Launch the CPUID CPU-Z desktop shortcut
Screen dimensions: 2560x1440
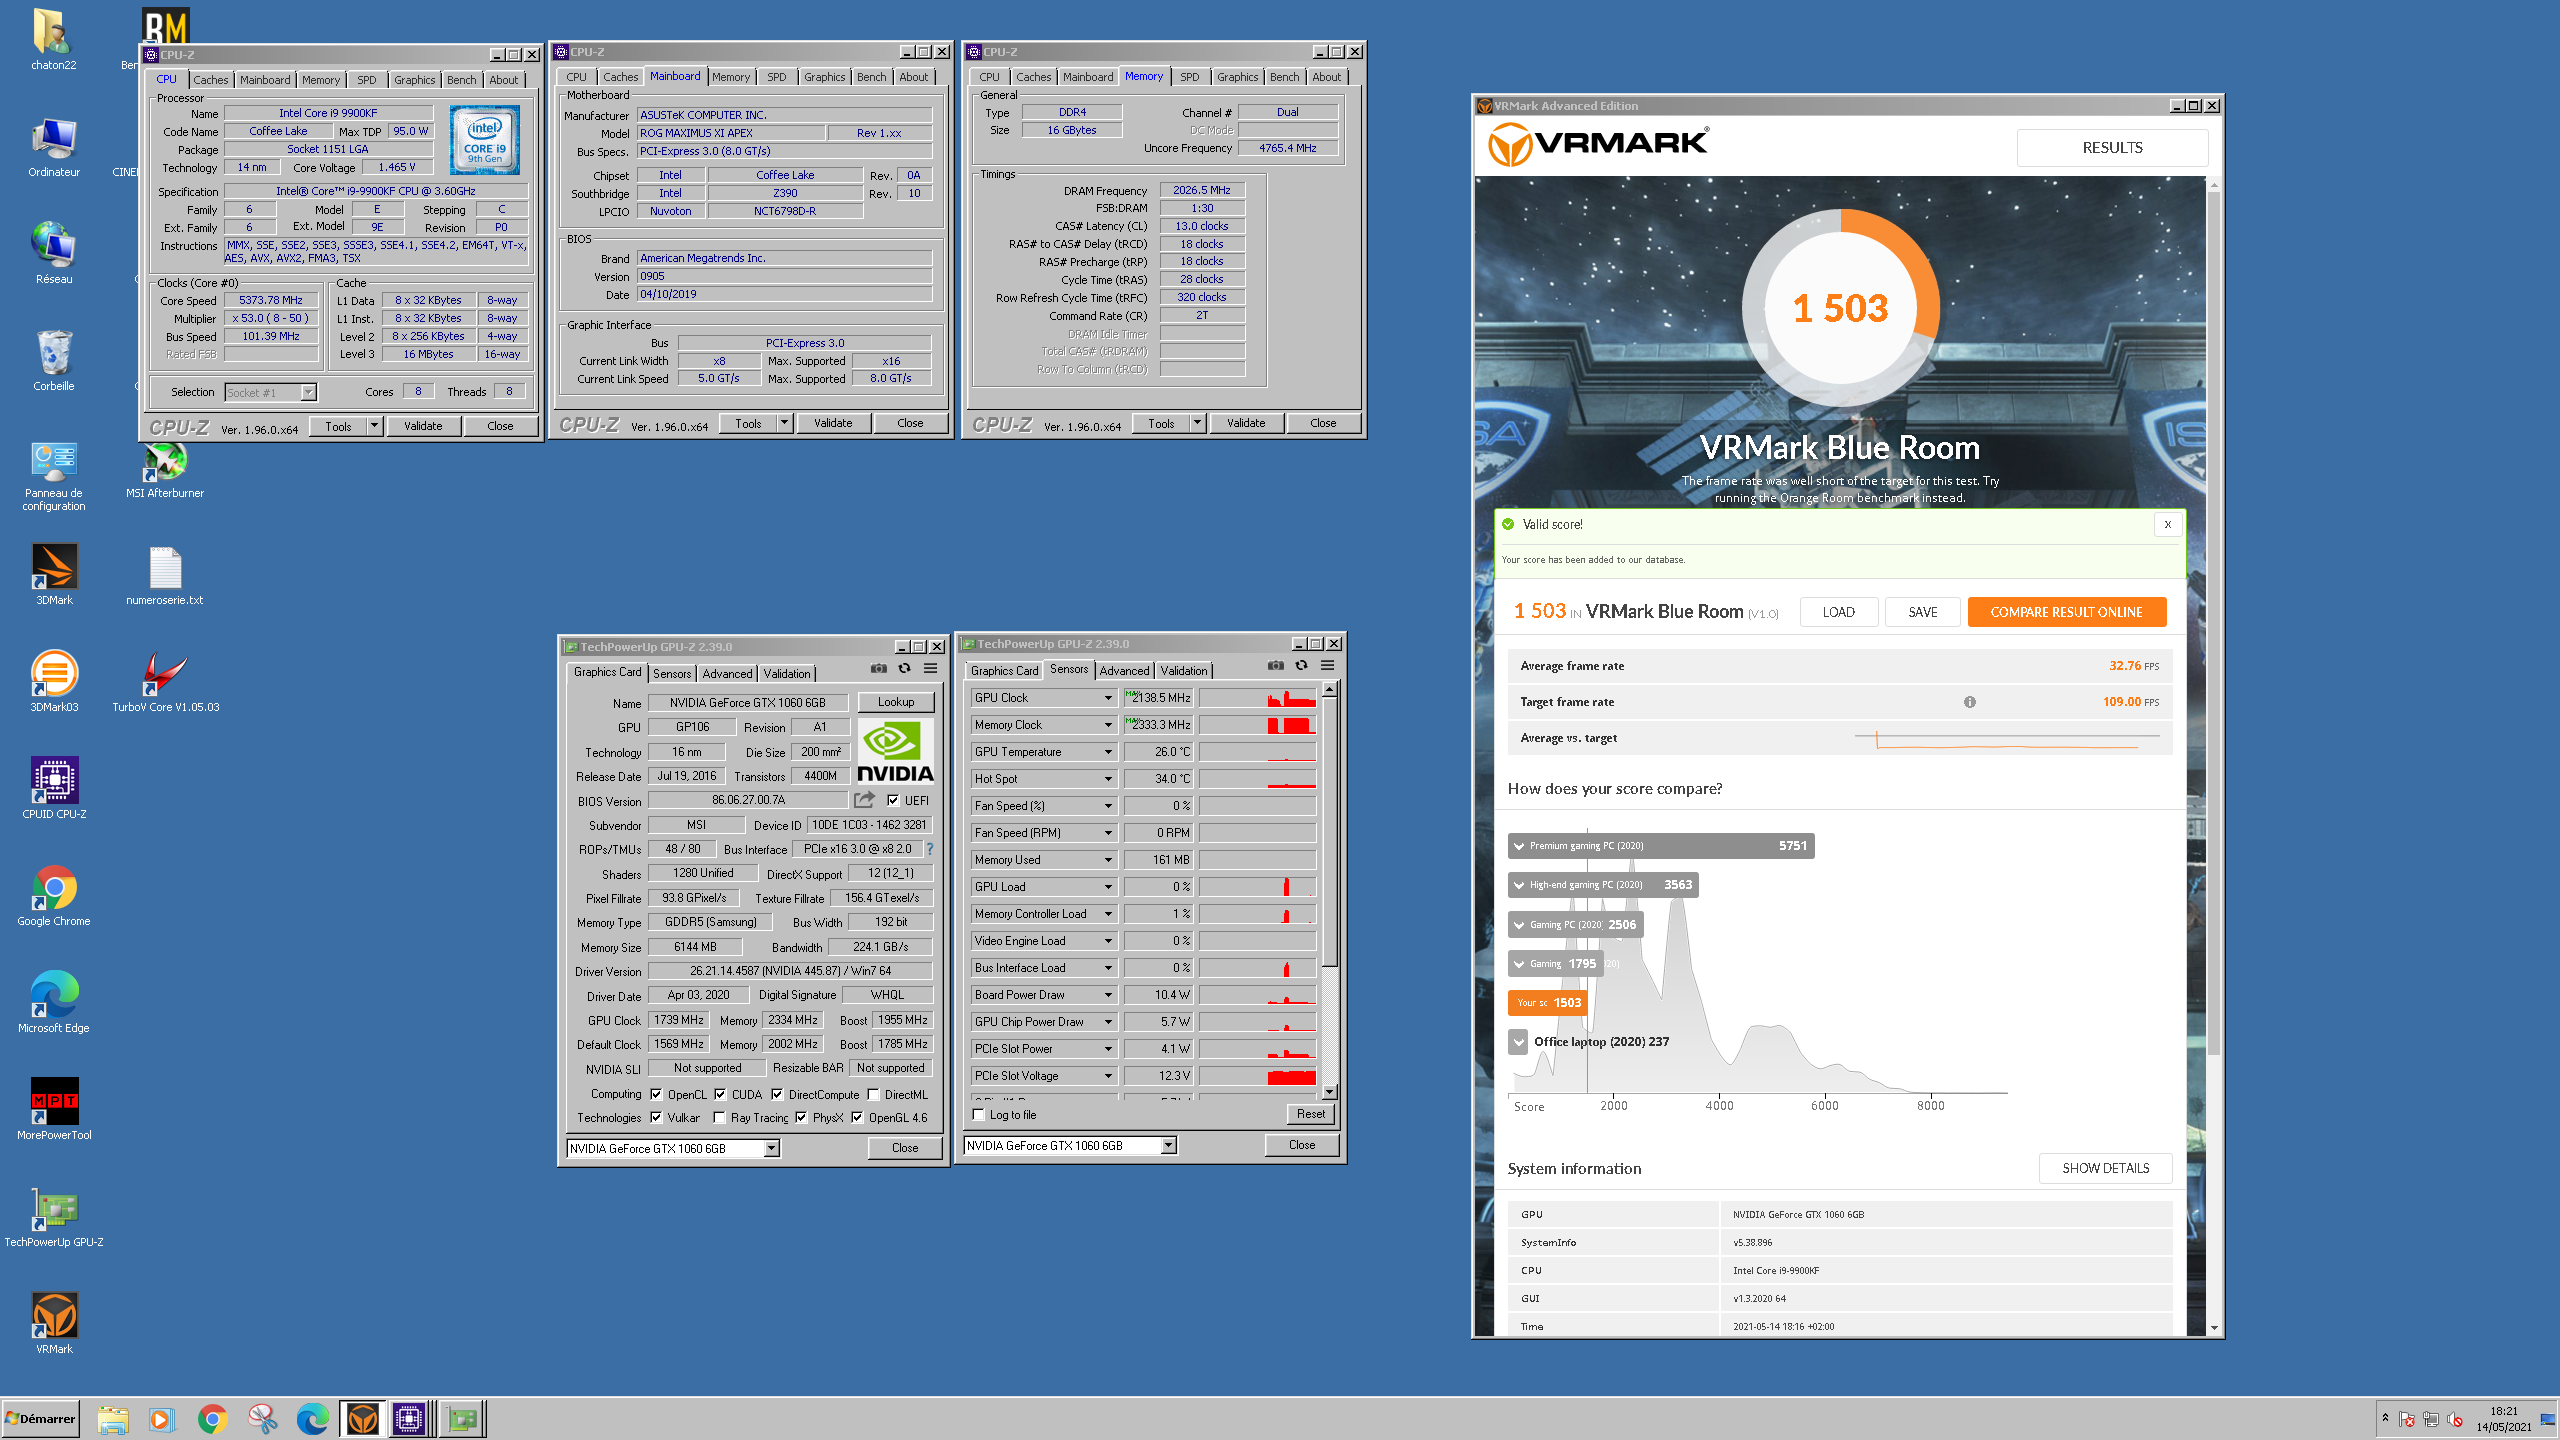54,789
